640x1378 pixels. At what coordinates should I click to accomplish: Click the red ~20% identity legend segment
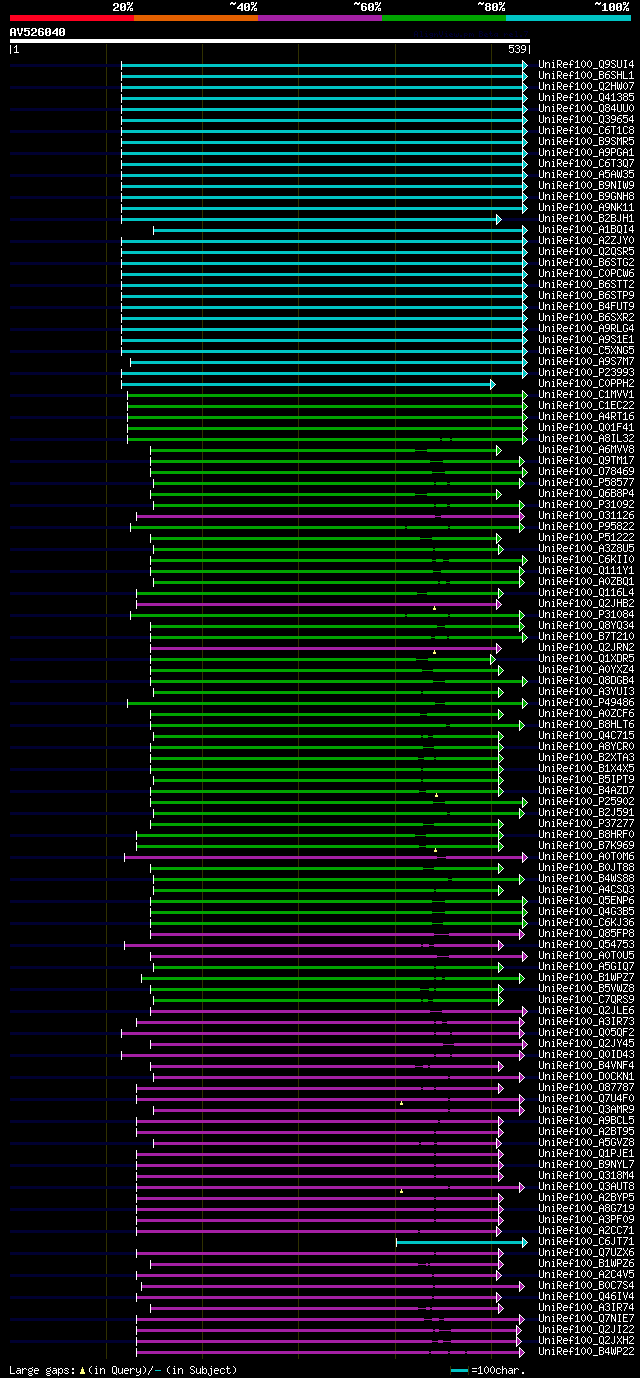(x=72, y=17)
